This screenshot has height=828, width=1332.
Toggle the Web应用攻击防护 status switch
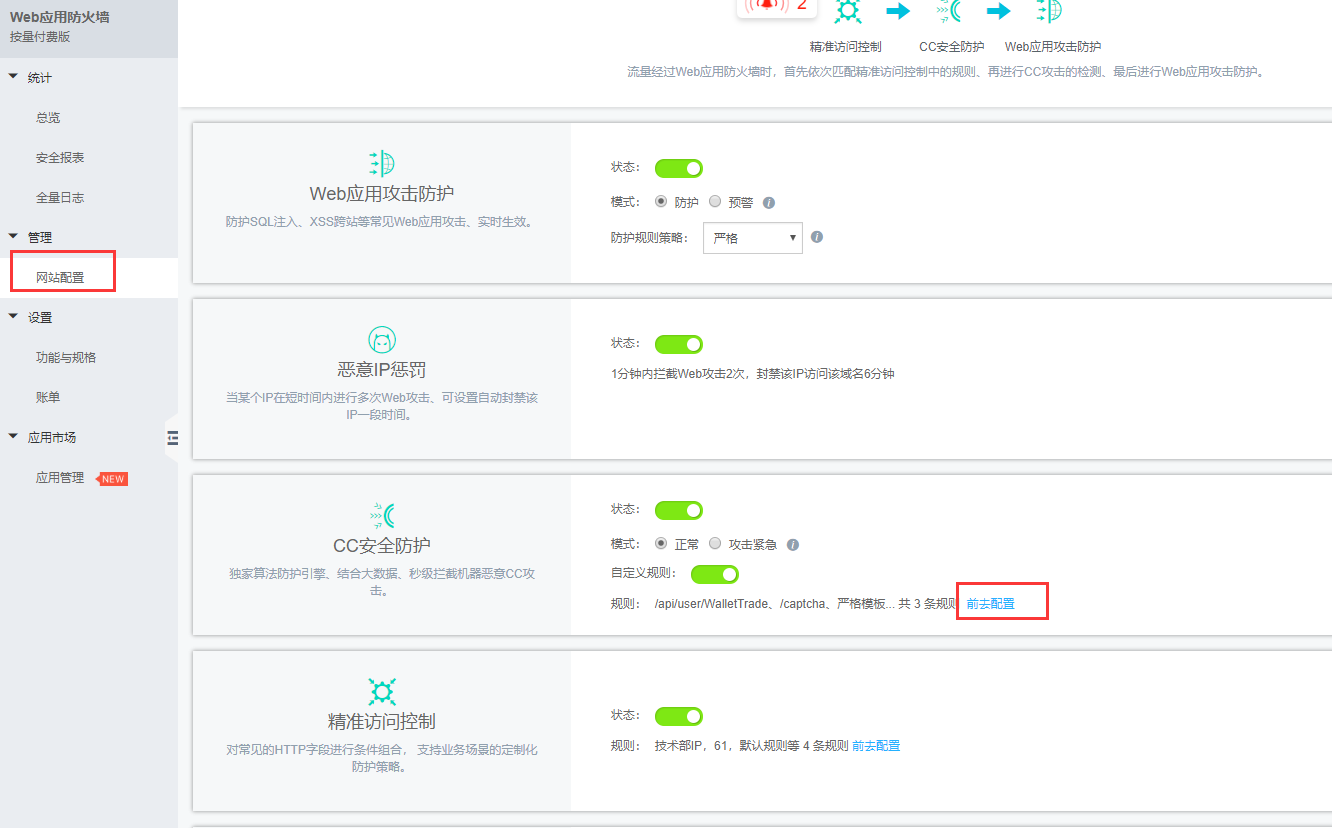pyautogui.click(x=679, y=168)
